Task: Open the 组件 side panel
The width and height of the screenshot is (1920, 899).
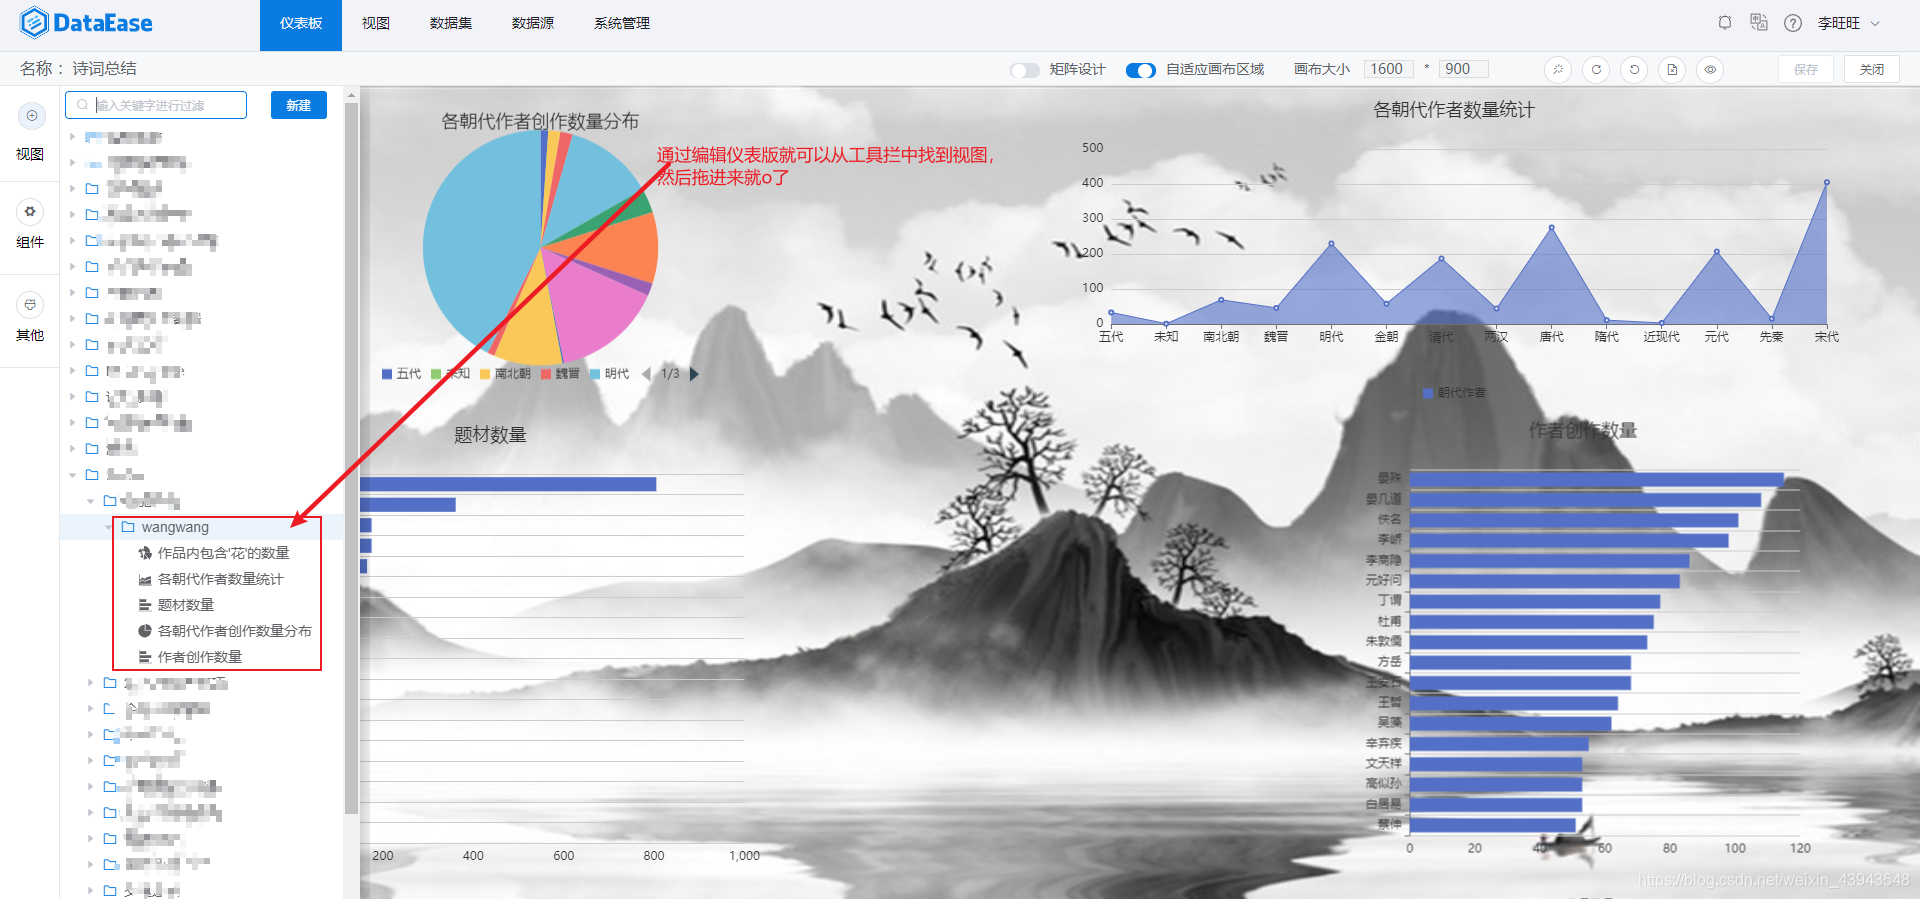Action: pyautogui.click(x=30, y=225)
